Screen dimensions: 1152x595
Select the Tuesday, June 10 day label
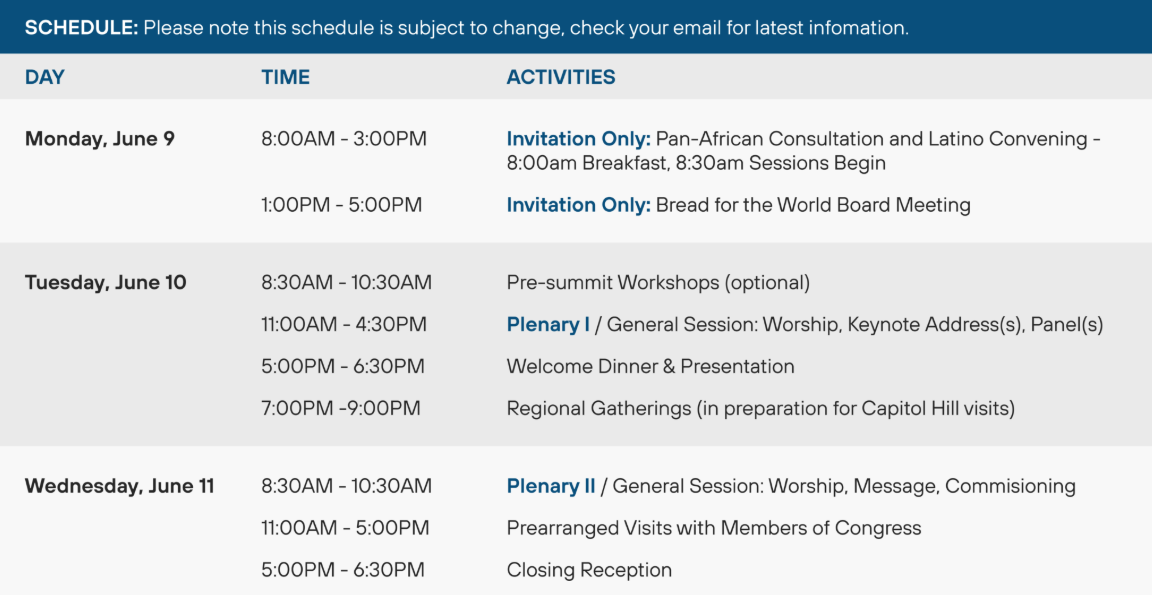(106, 283)
